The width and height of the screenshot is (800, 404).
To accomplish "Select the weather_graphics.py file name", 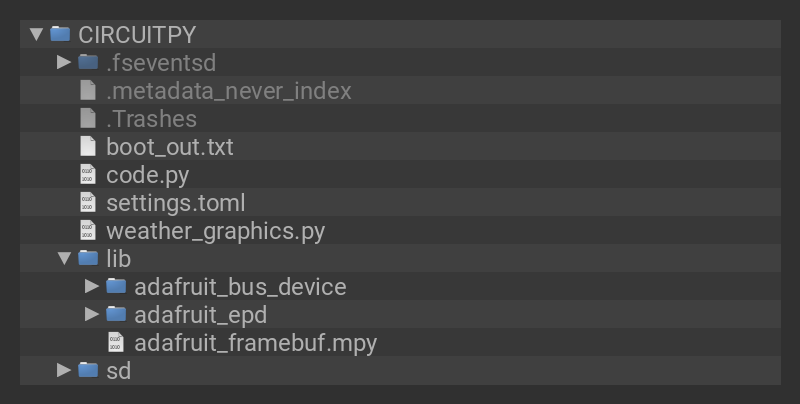I will tap(215, 231).
